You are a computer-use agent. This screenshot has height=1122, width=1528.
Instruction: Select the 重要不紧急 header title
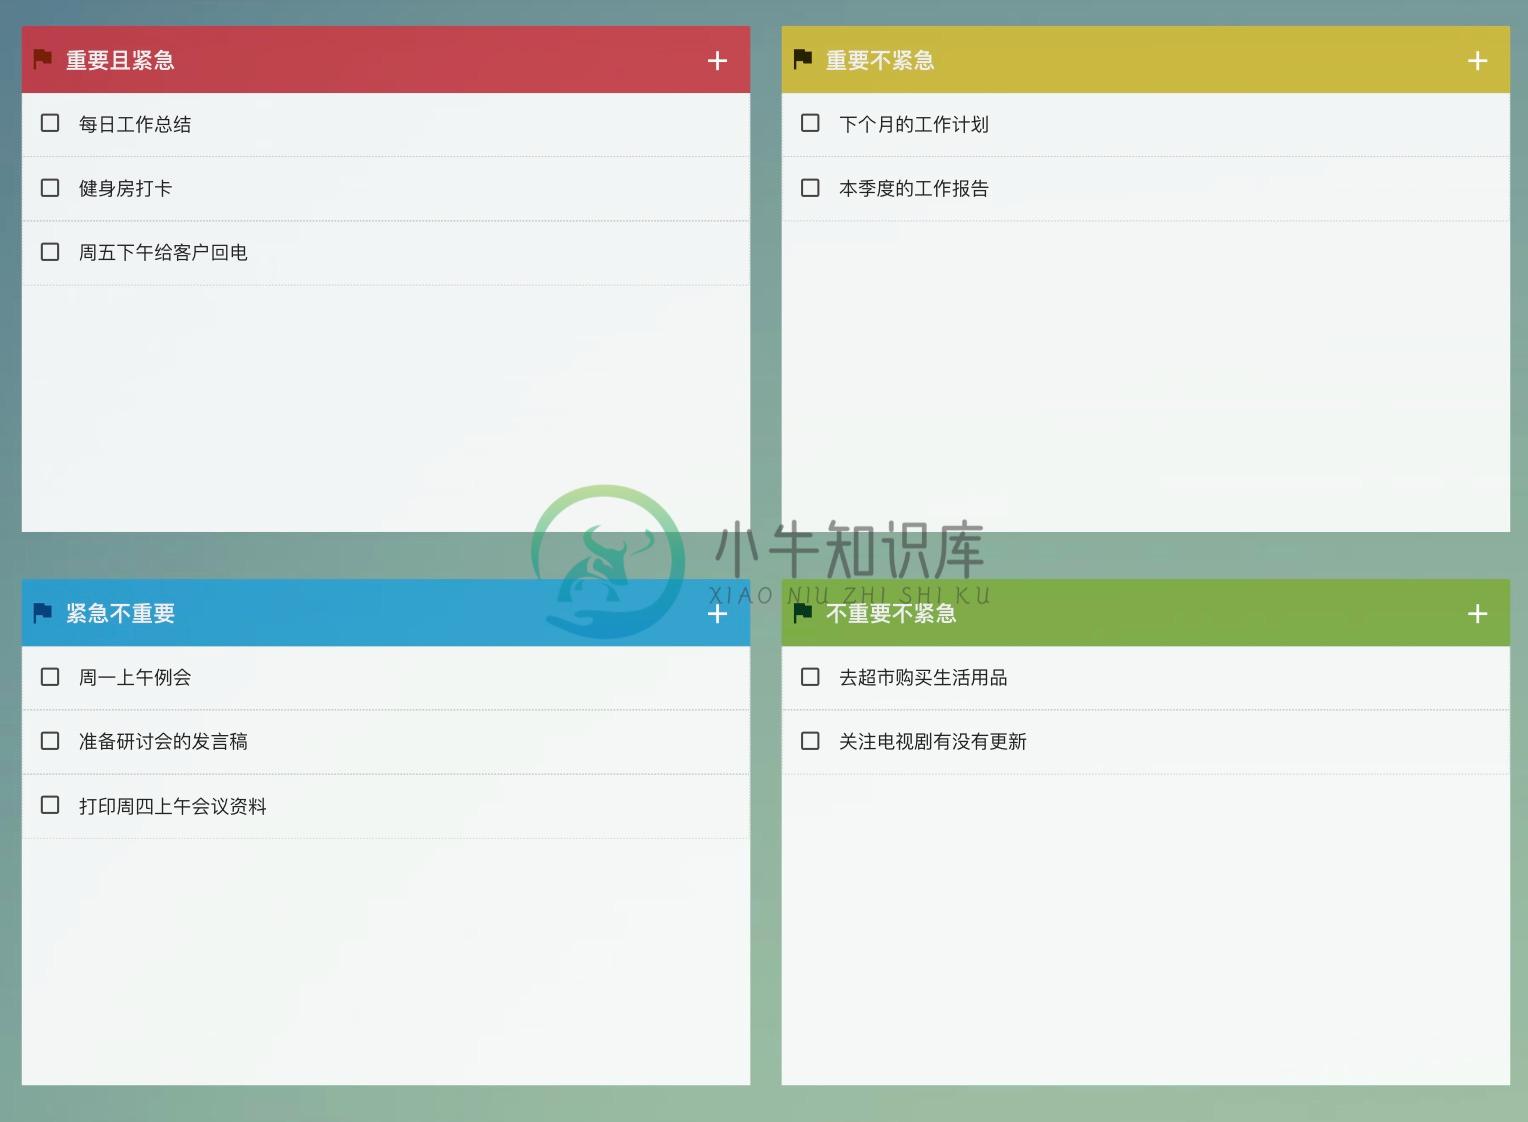(880, 61)
